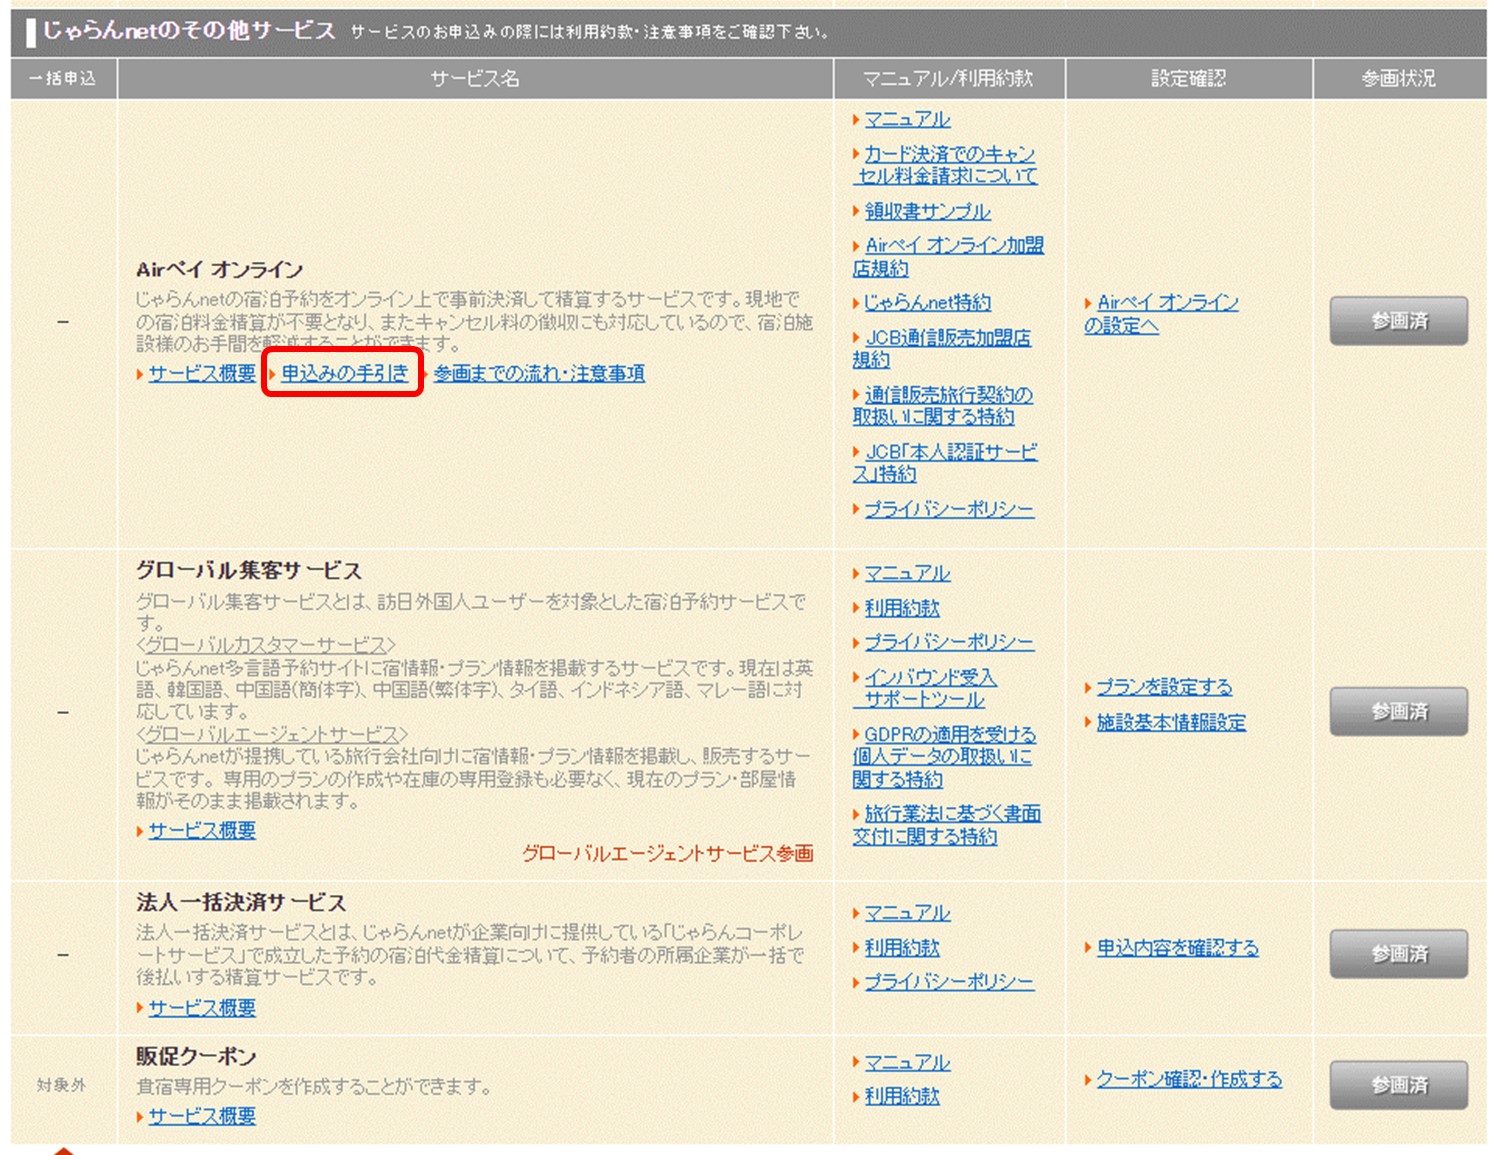Image resolution: width=1490 pixels, height=1155 pixels.
Task: Open the 領収書サンプル link
Action: [x=926, y=211]
